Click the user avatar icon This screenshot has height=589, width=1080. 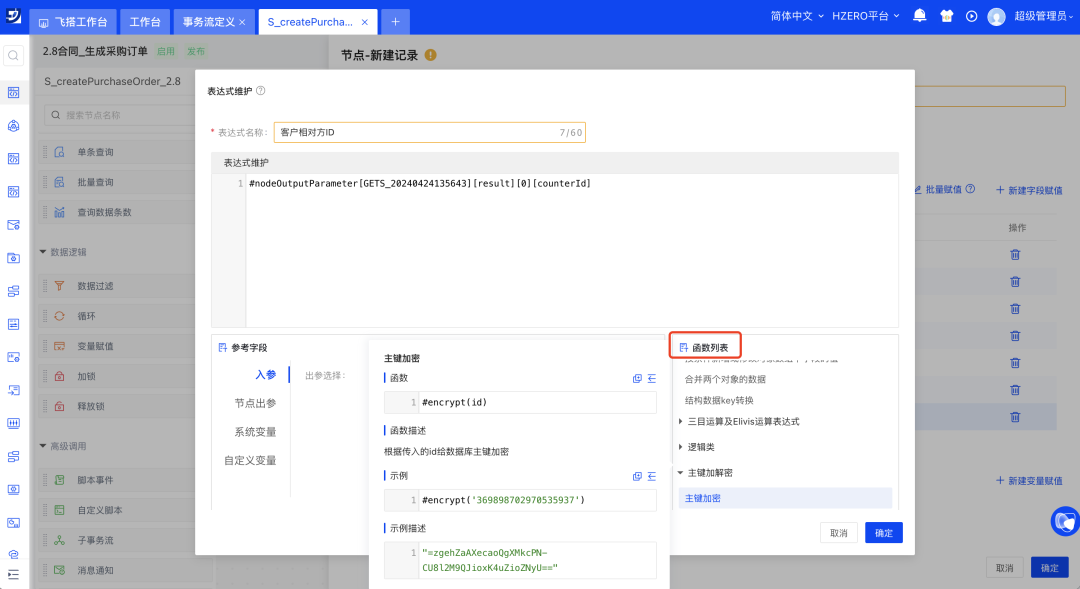pyautogui.click(x=996, y=16)
